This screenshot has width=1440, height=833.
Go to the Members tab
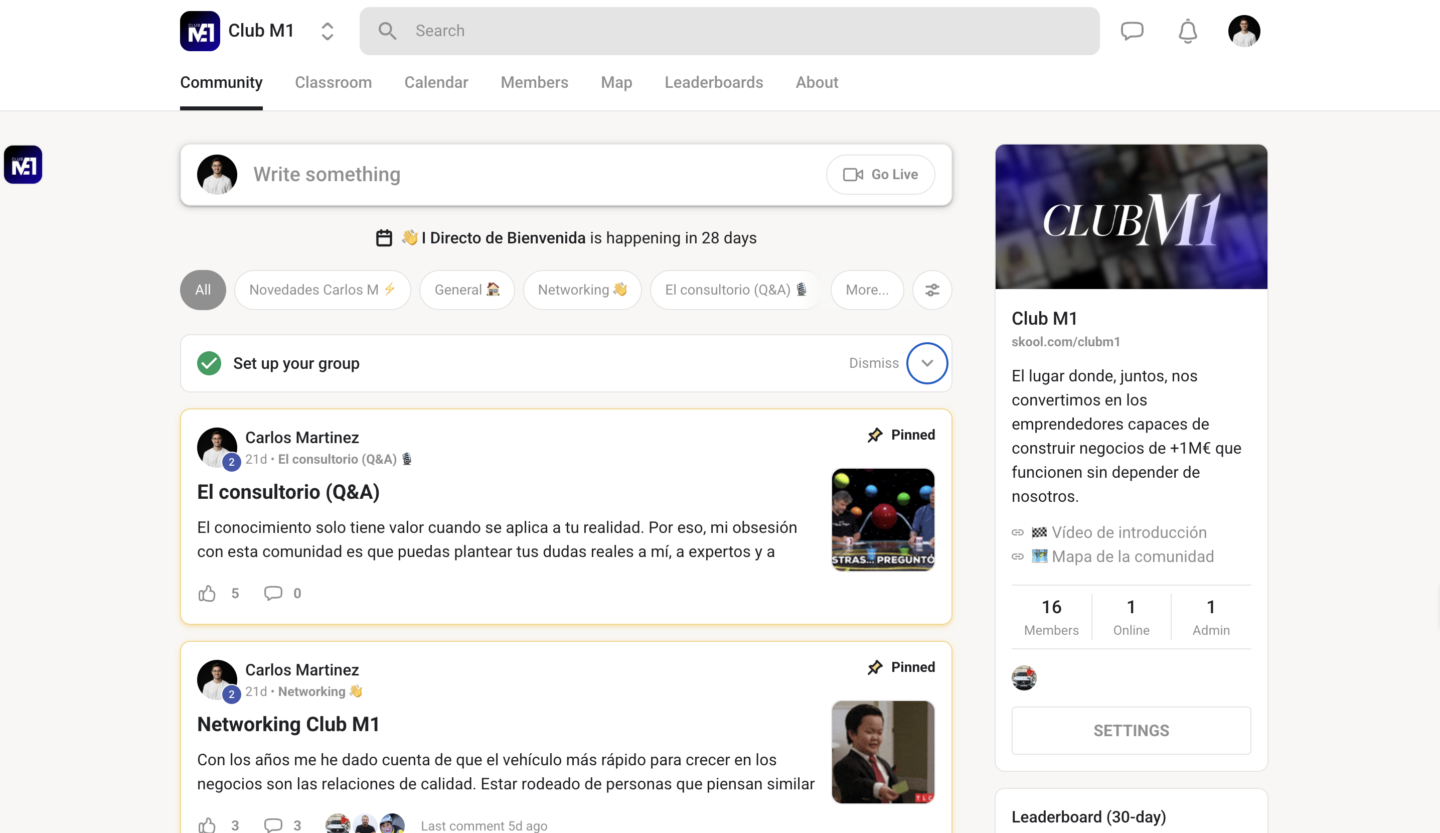click(534, 83)
